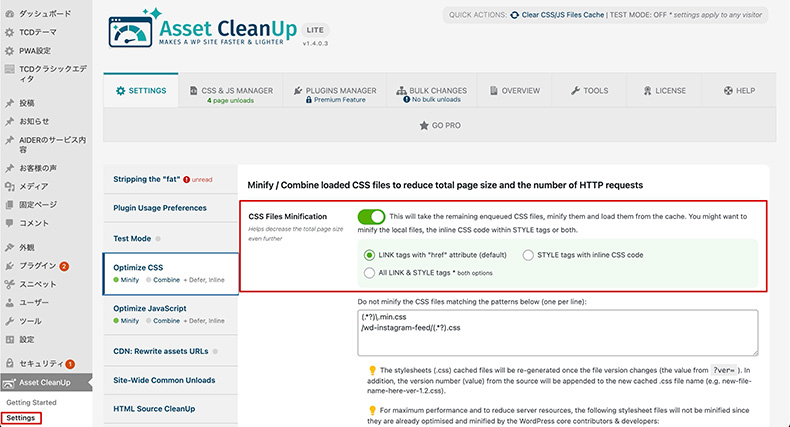Open the Plugin Usage Preferences section
The image size is (790, 427).
(170, 208)
